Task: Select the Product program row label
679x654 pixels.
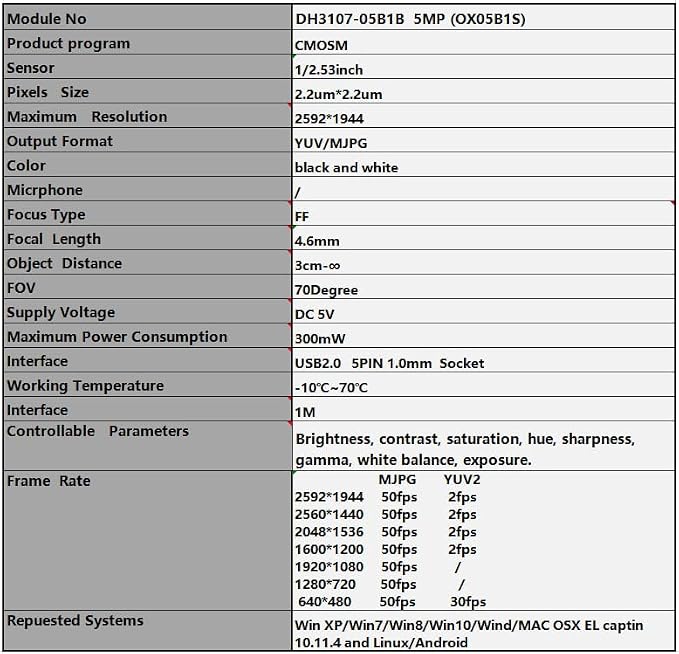Action: (148, 42)
